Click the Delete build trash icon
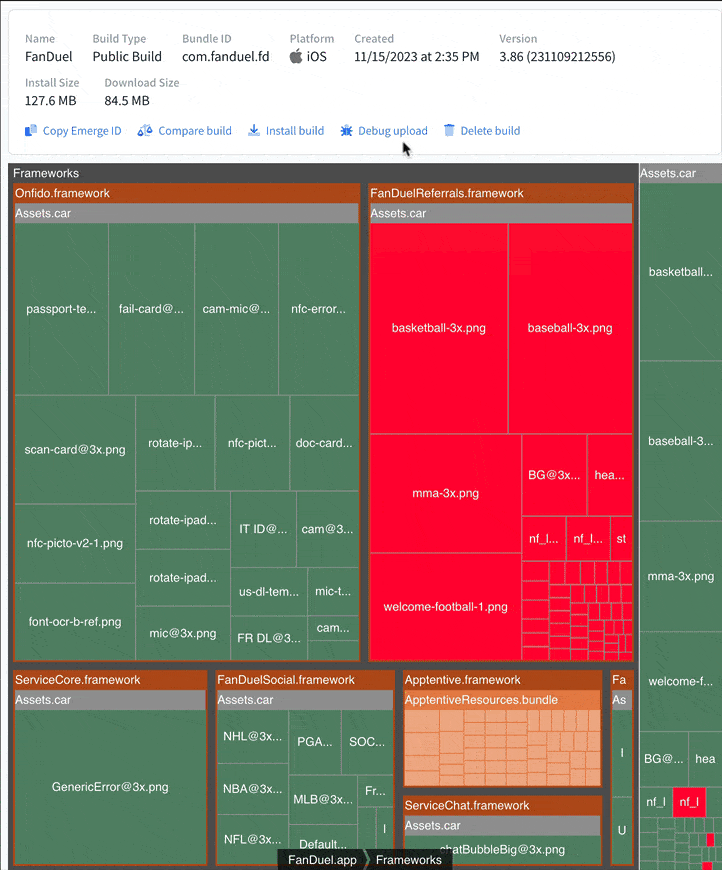 pos(449,131)
